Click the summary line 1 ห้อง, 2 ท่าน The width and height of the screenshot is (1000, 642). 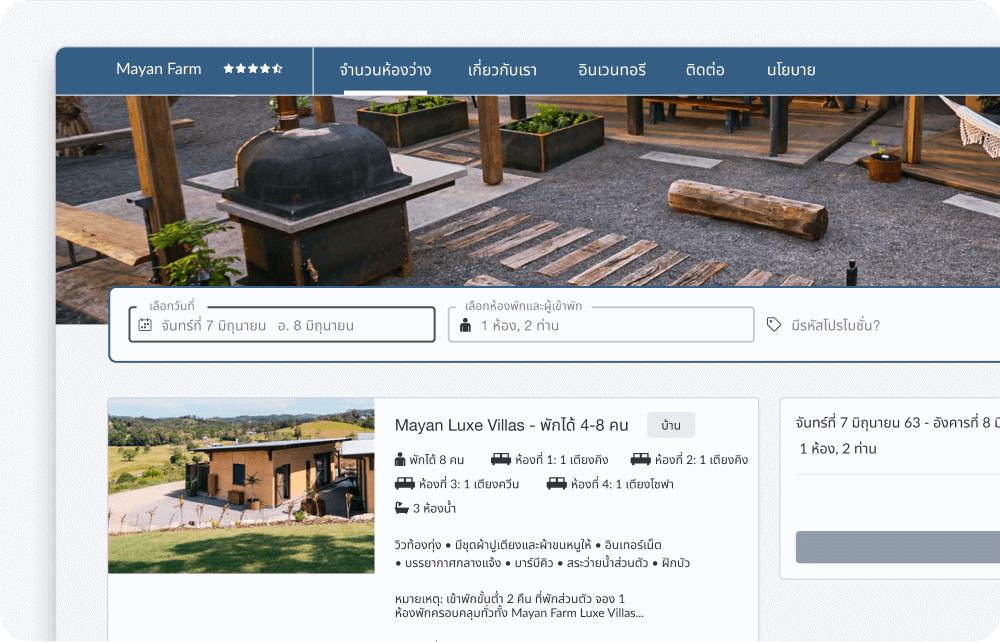838,449
